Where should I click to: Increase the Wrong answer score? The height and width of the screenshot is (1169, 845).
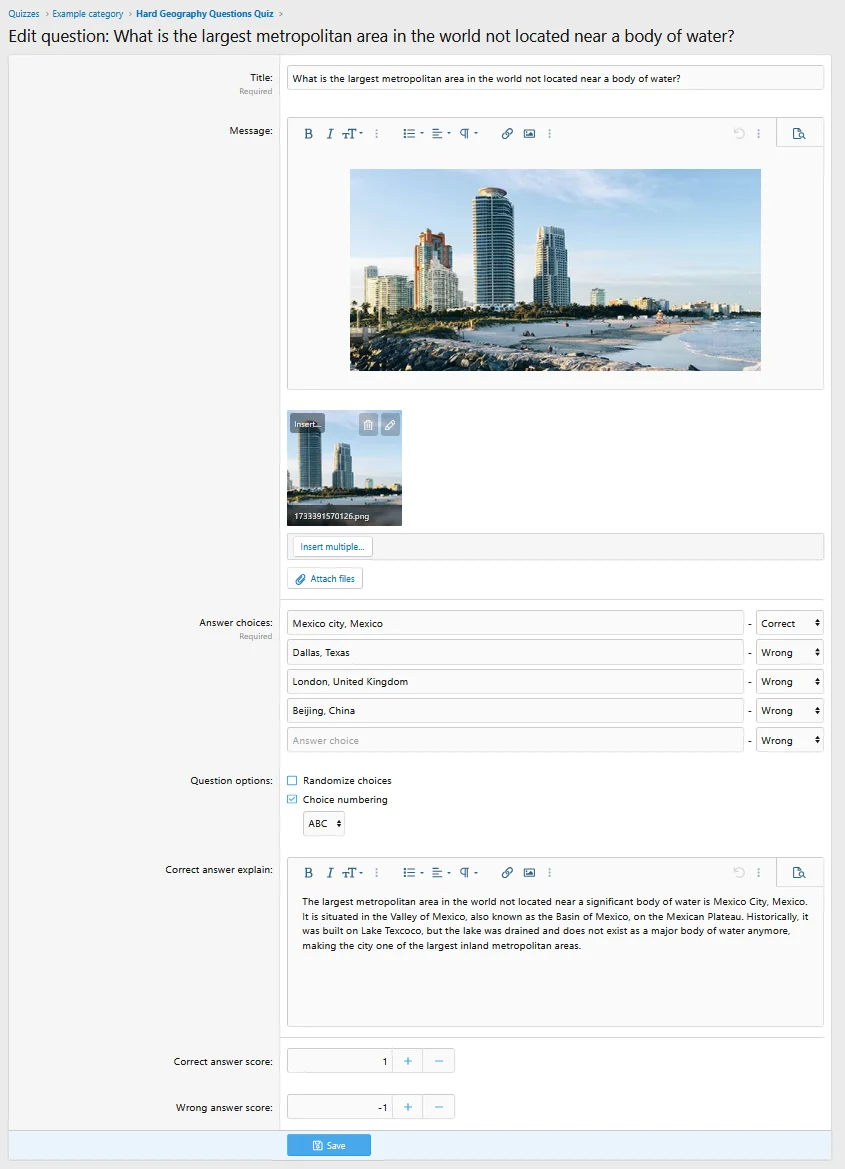(408, 1107)
